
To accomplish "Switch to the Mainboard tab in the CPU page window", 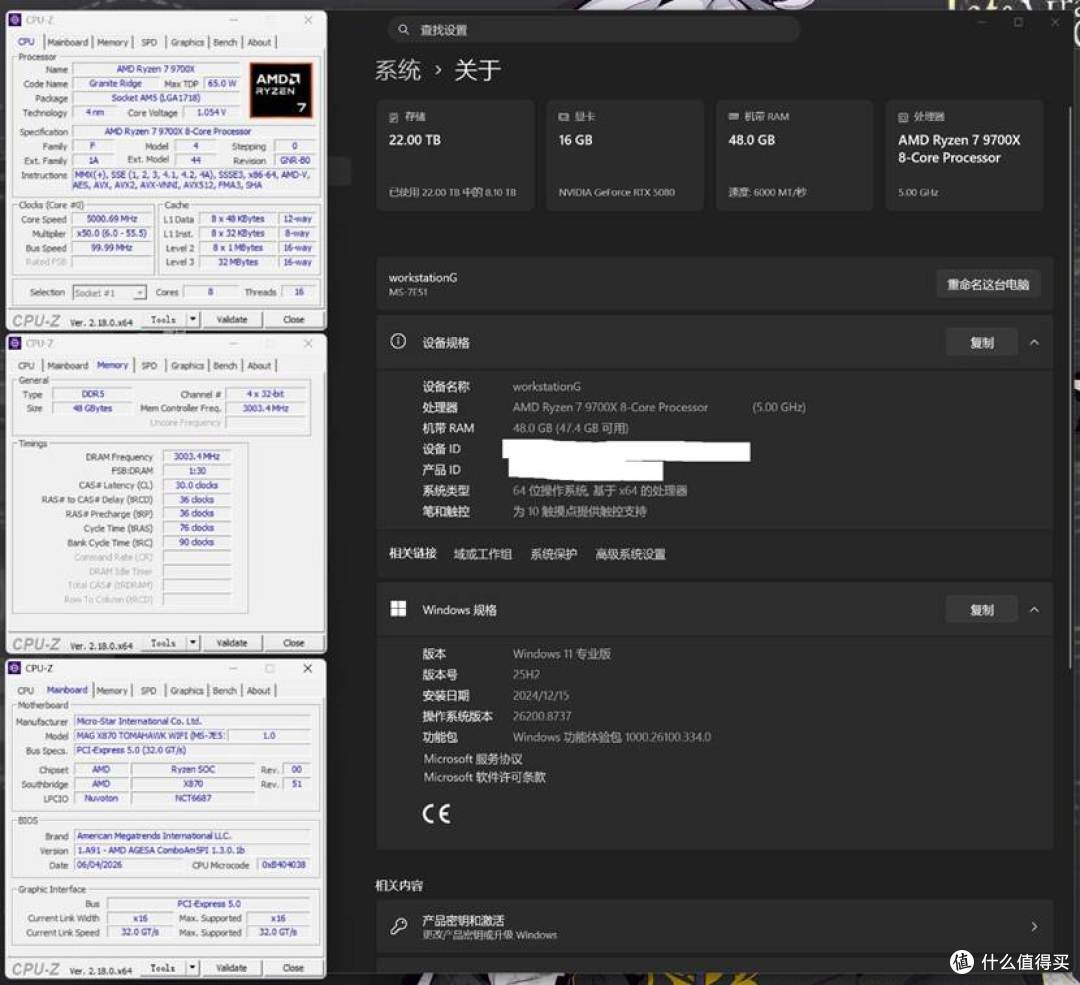I will point(68,42).
